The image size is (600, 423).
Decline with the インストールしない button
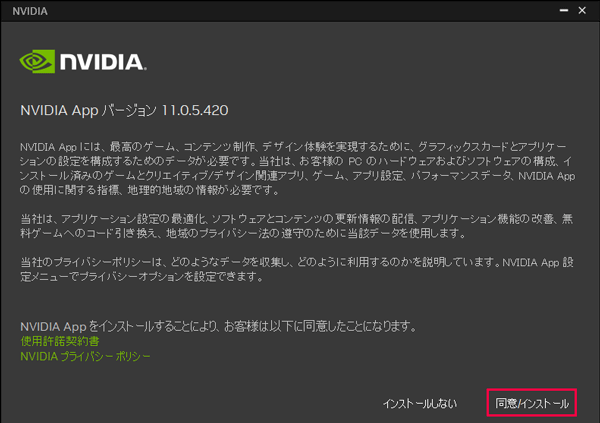click(420, 403)
